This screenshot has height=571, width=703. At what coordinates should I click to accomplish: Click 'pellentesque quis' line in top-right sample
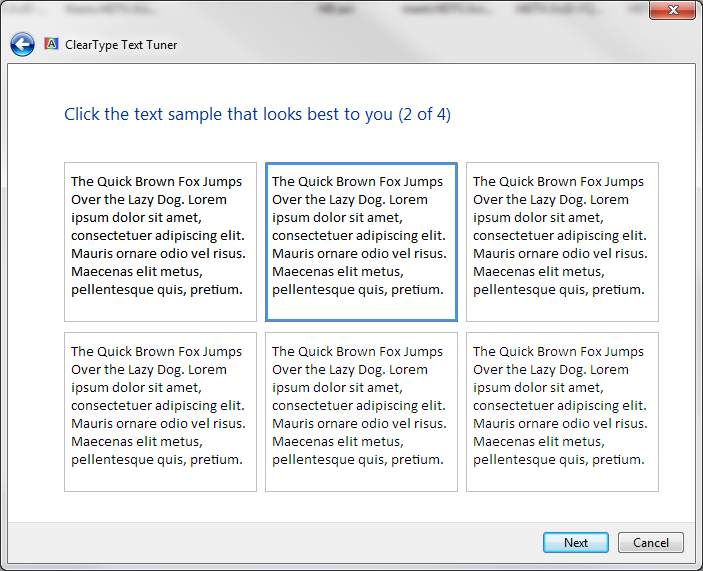(x=558, y=290)
